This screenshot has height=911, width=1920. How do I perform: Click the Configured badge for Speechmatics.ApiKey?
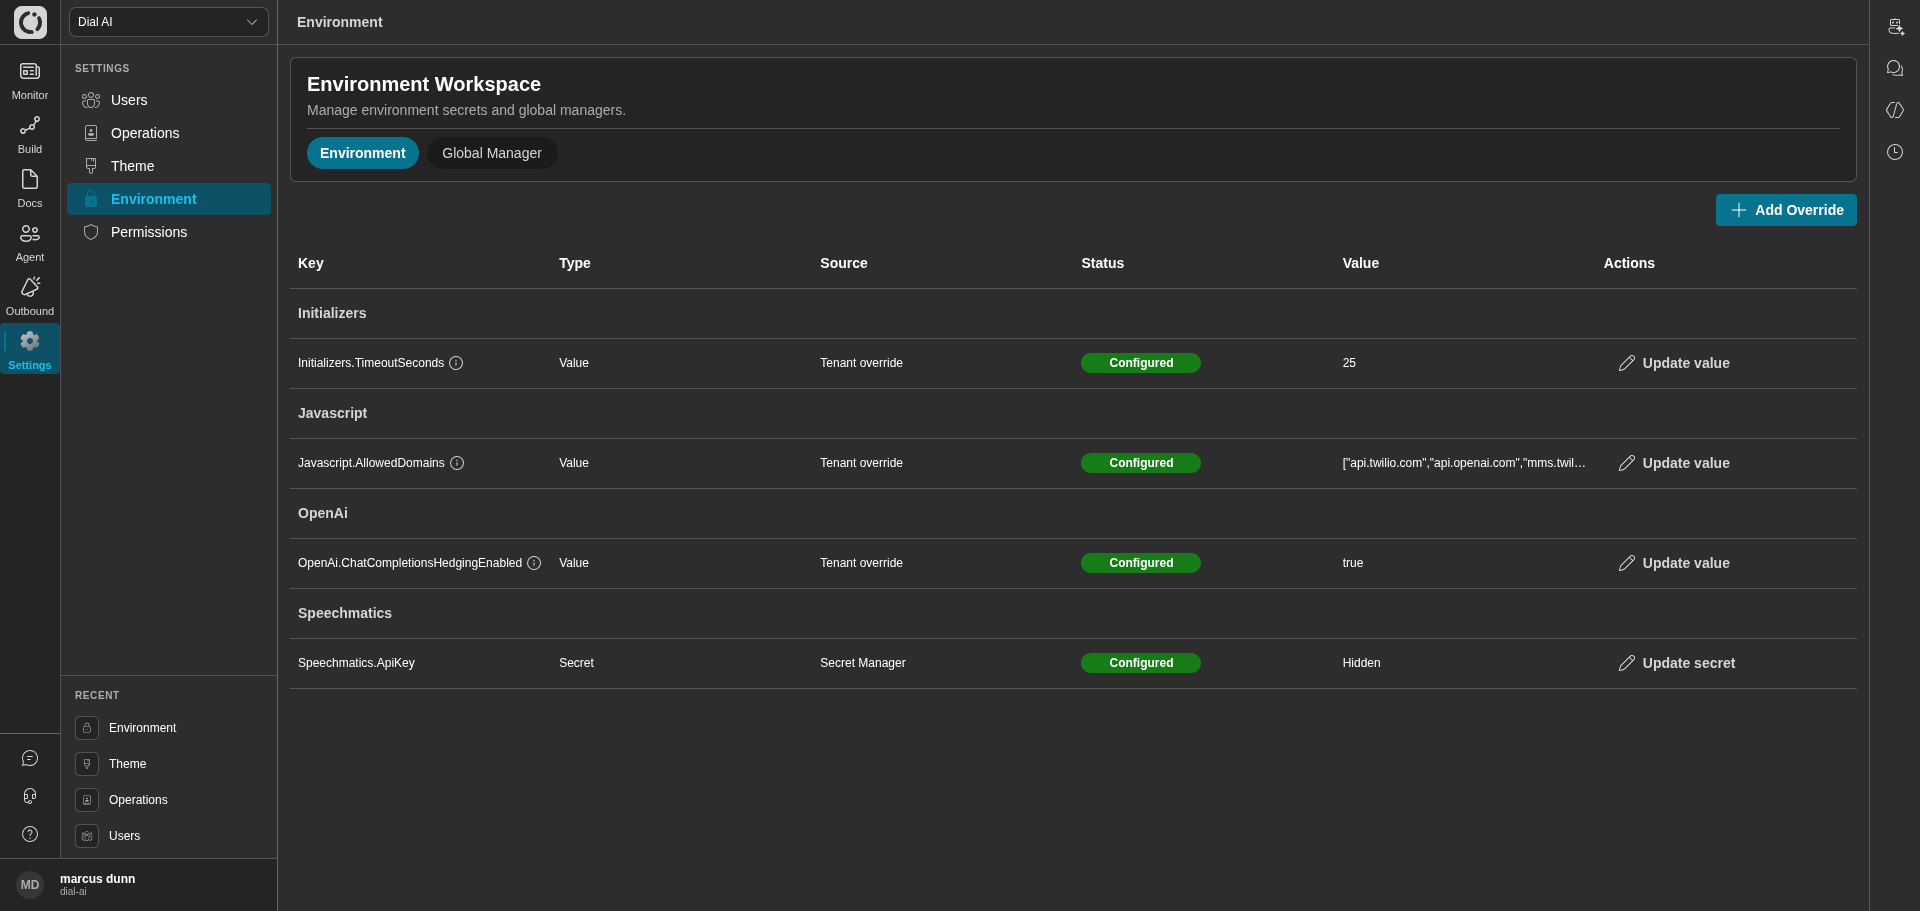[1141, 663]
